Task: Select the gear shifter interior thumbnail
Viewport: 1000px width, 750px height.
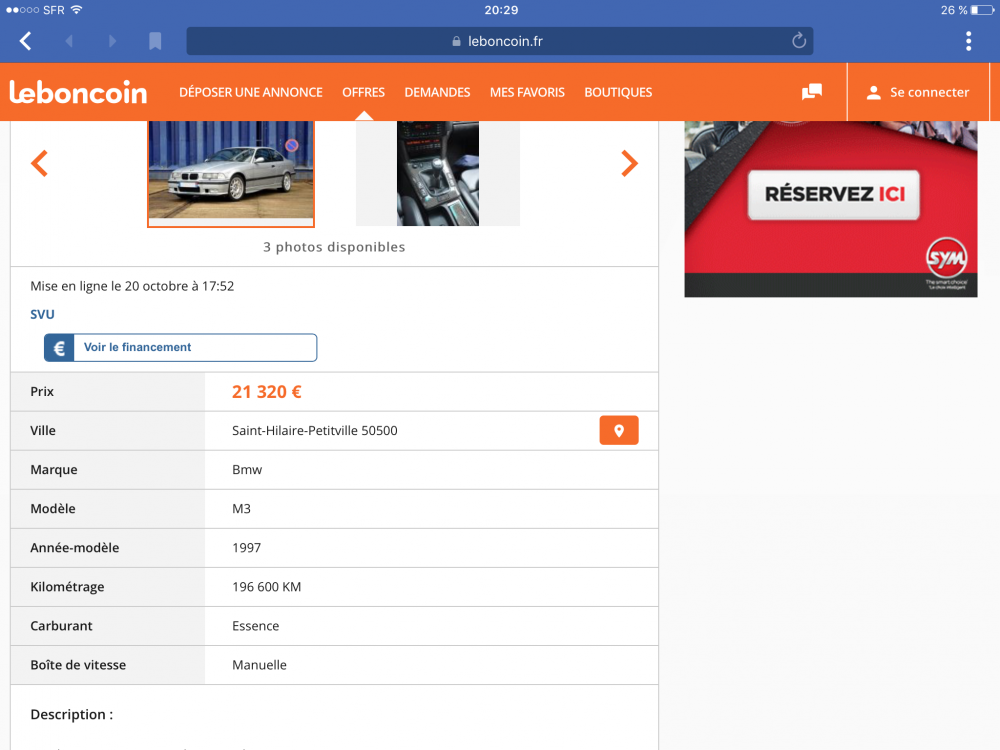Action: pos(438,173)
